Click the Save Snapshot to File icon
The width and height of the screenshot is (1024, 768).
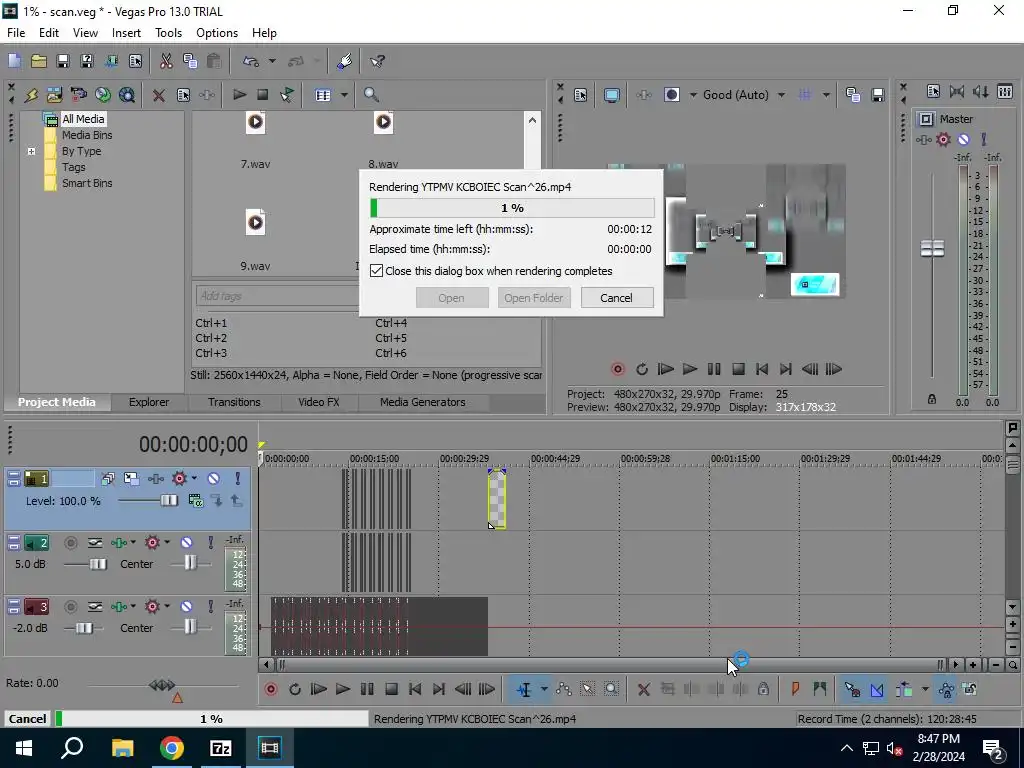pyautogui.click(x=878, y=95)
